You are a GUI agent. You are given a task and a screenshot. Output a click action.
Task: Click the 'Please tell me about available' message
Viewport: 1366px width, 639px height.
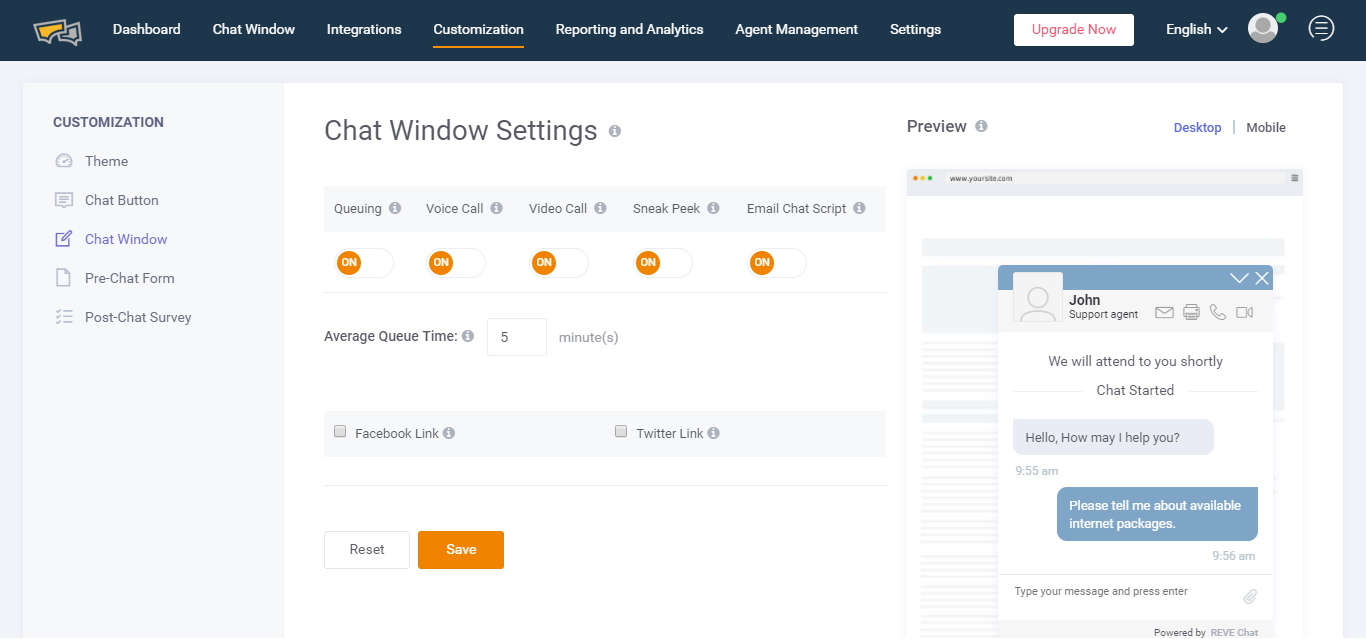click(x=1157, y=514)
